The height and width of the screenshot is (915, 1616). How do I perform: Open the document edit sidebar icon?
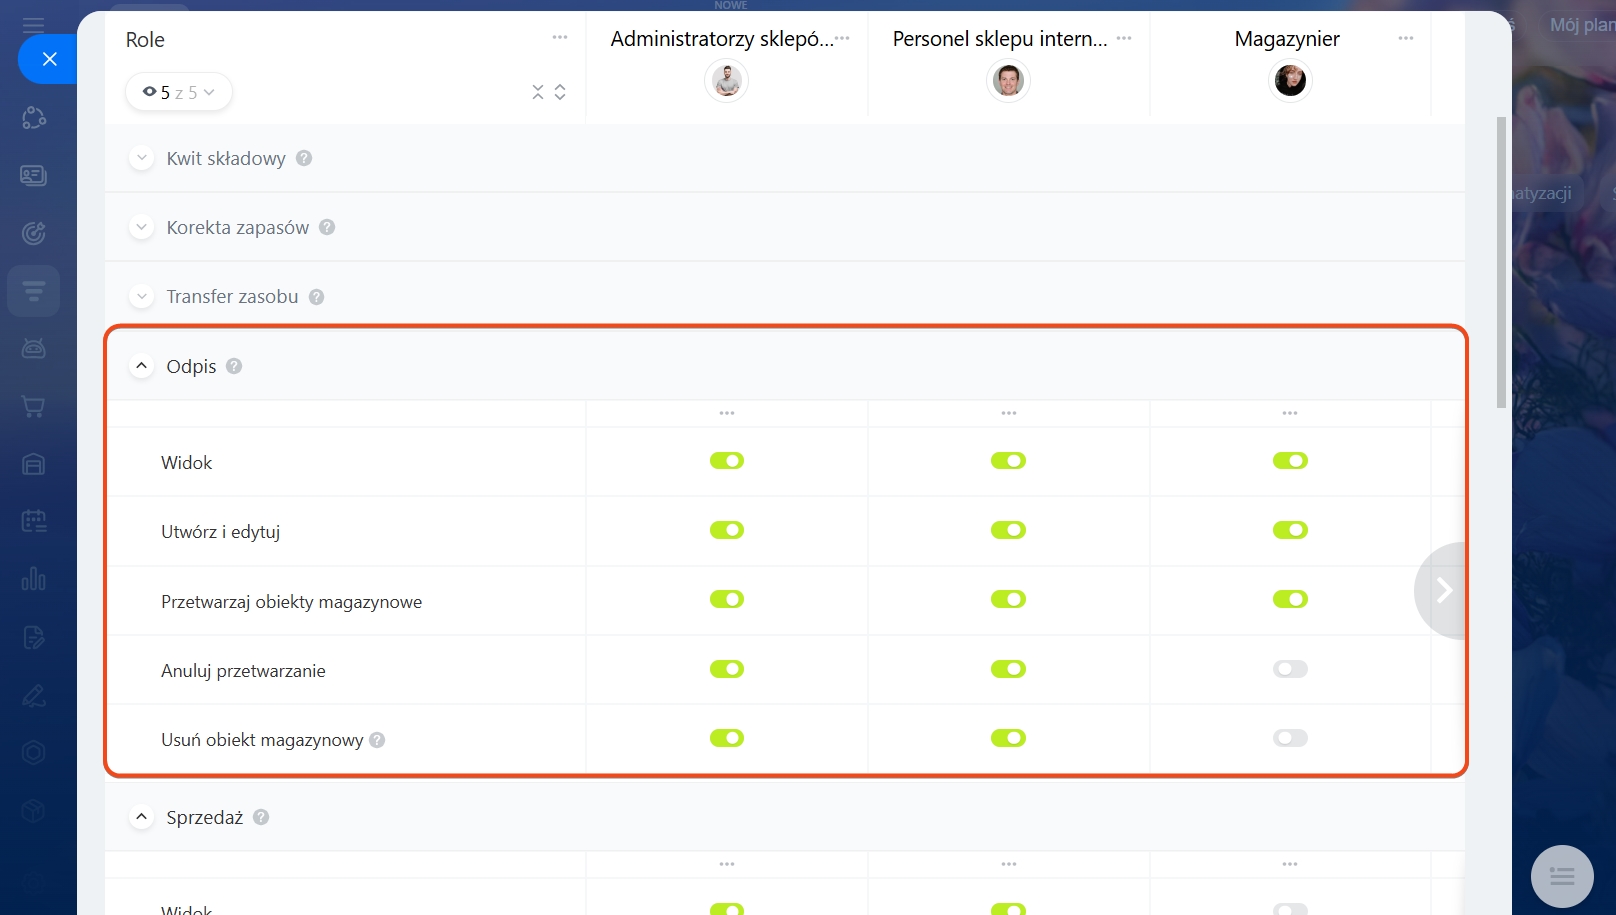pos(33,637)
